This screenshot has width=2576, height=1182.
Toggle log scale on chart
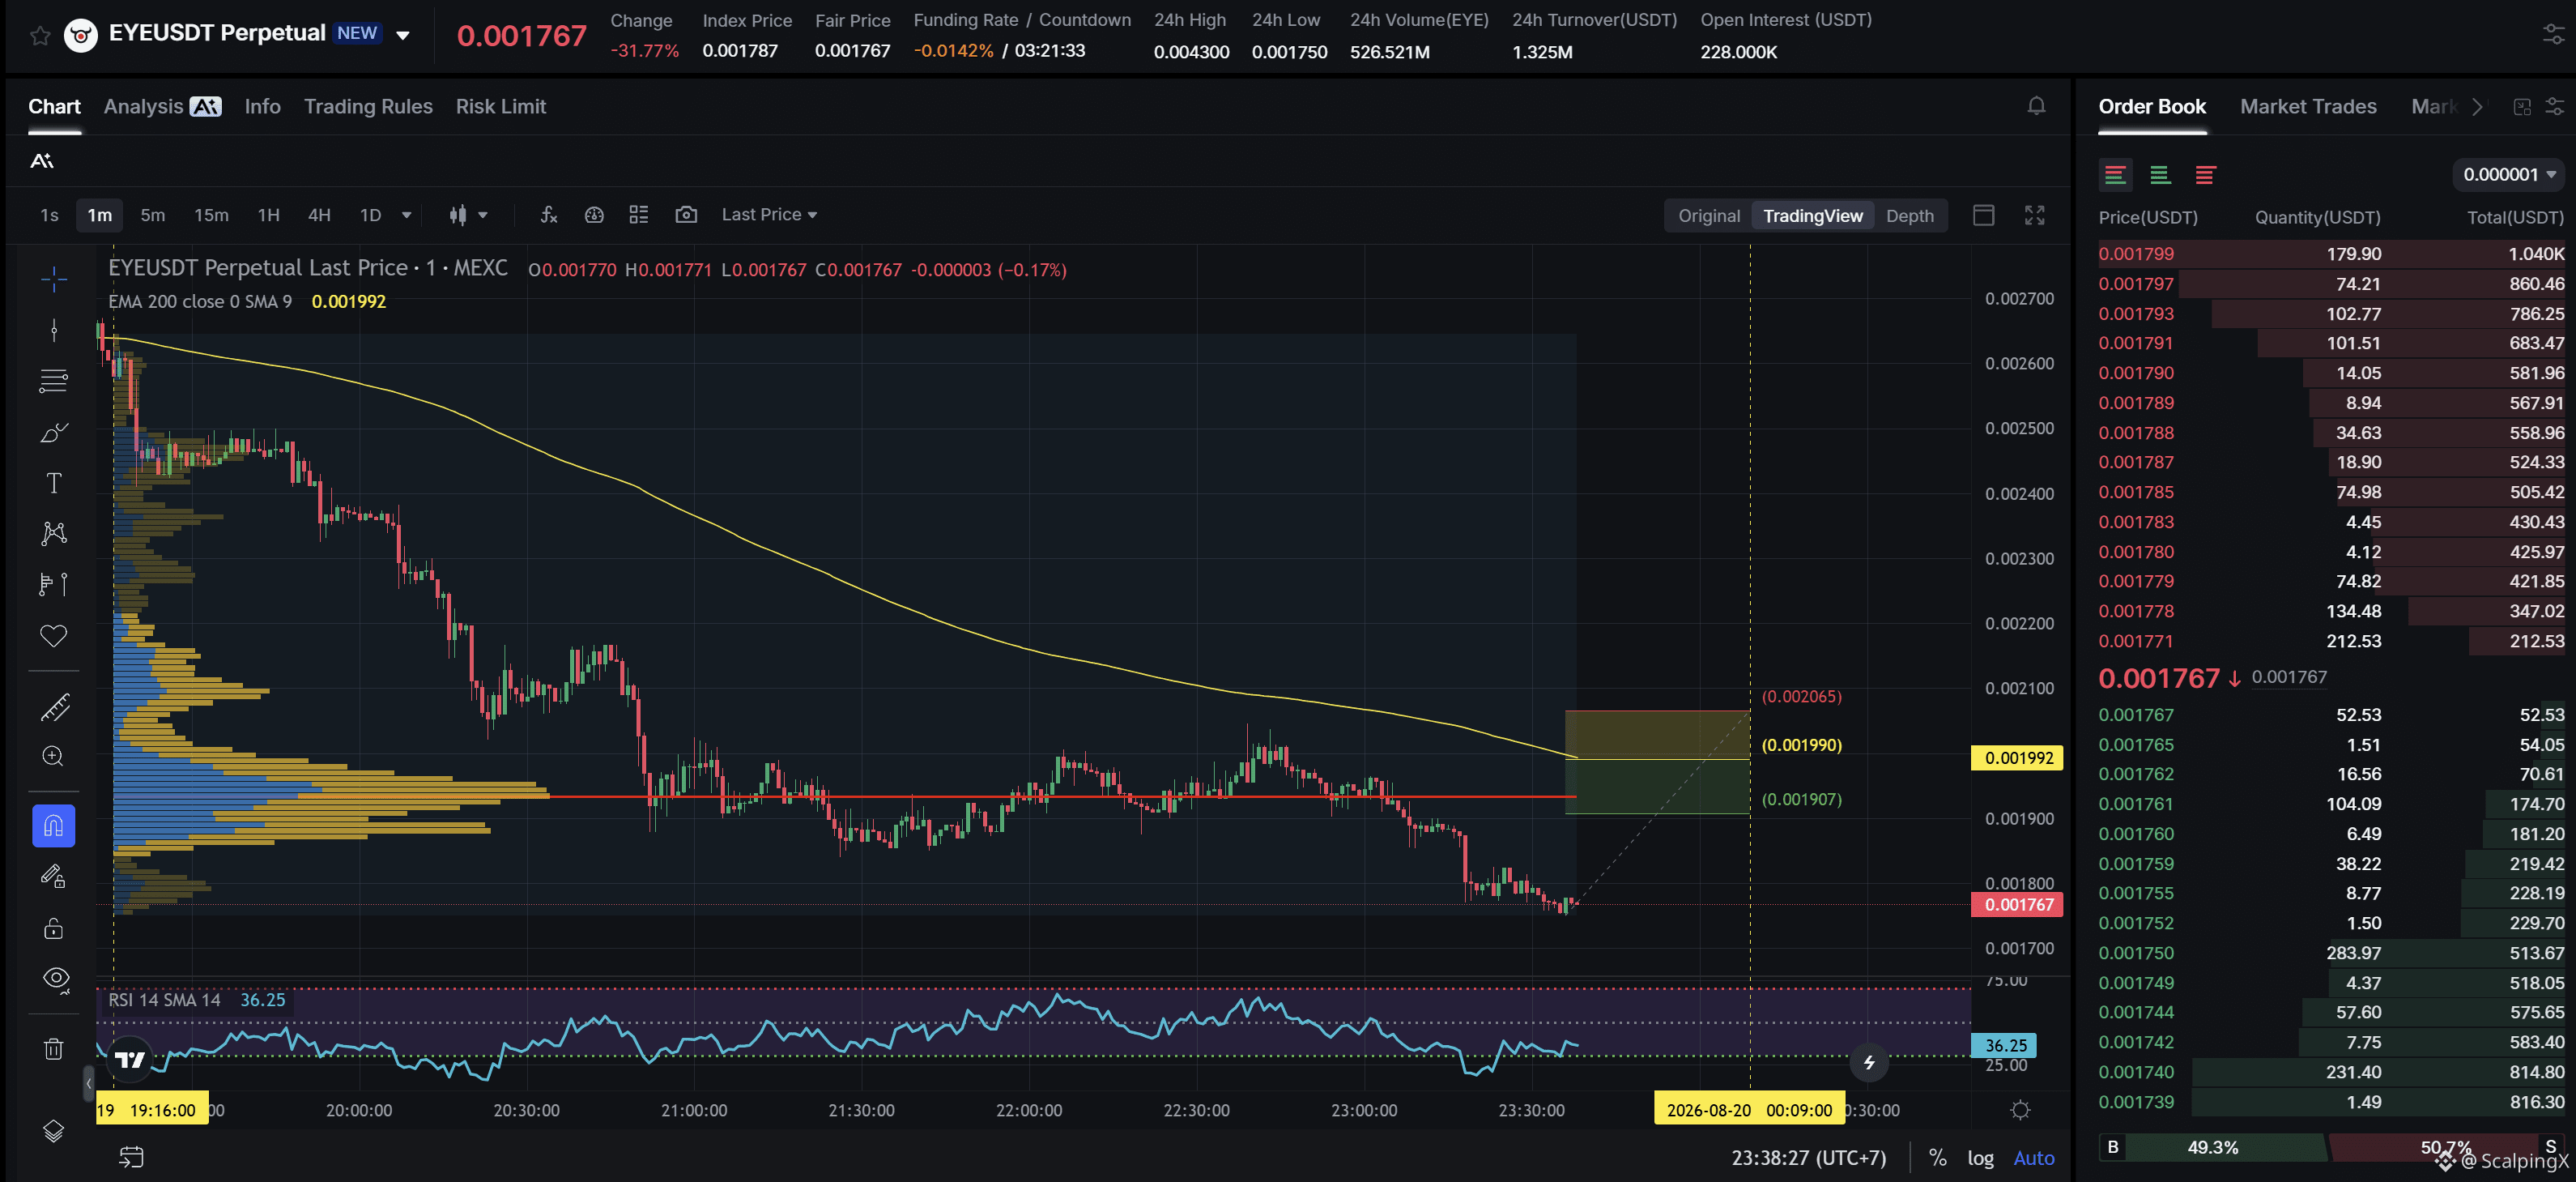(1980, 1158)
